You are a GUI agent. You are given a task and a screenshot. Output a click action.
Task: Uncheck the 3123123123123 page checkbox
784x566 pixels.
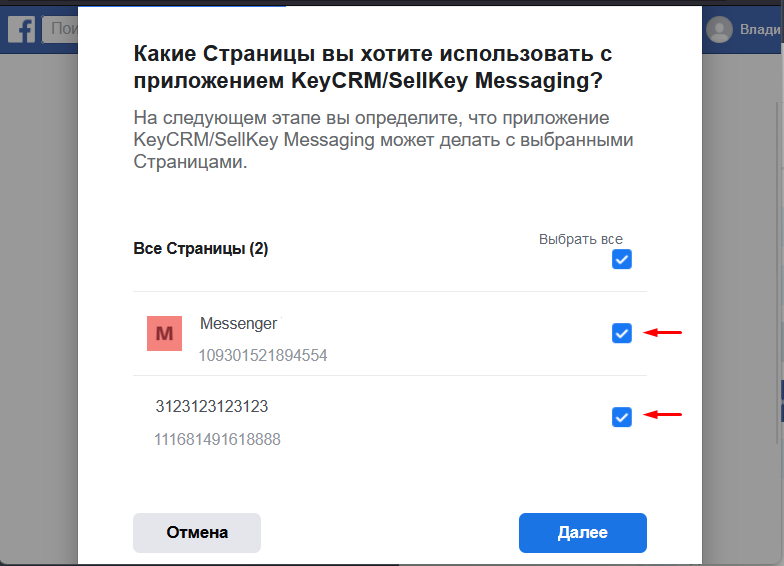pos(622,417)
